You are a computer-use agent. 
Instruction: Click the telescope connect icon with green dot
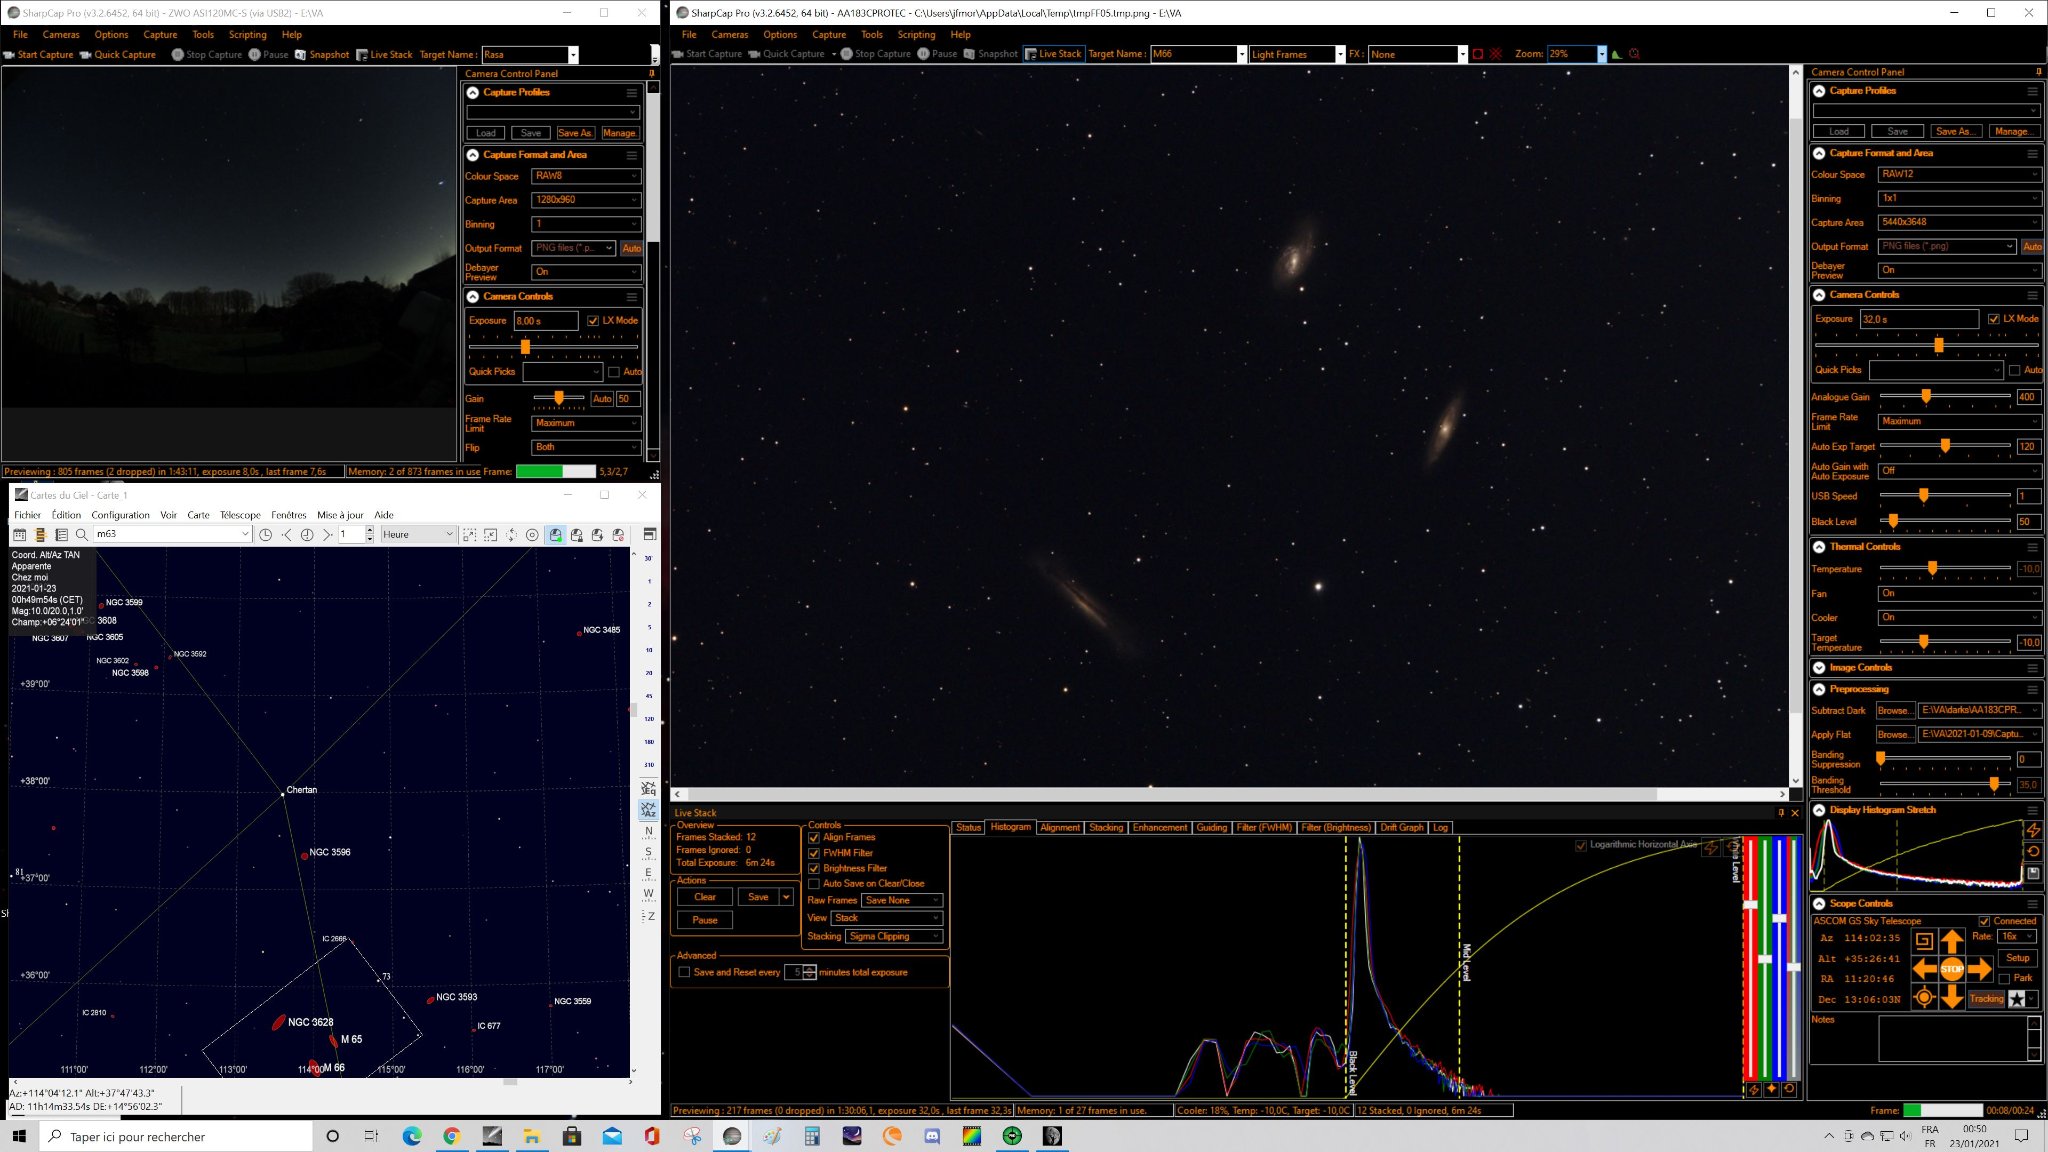pos(556,535)
